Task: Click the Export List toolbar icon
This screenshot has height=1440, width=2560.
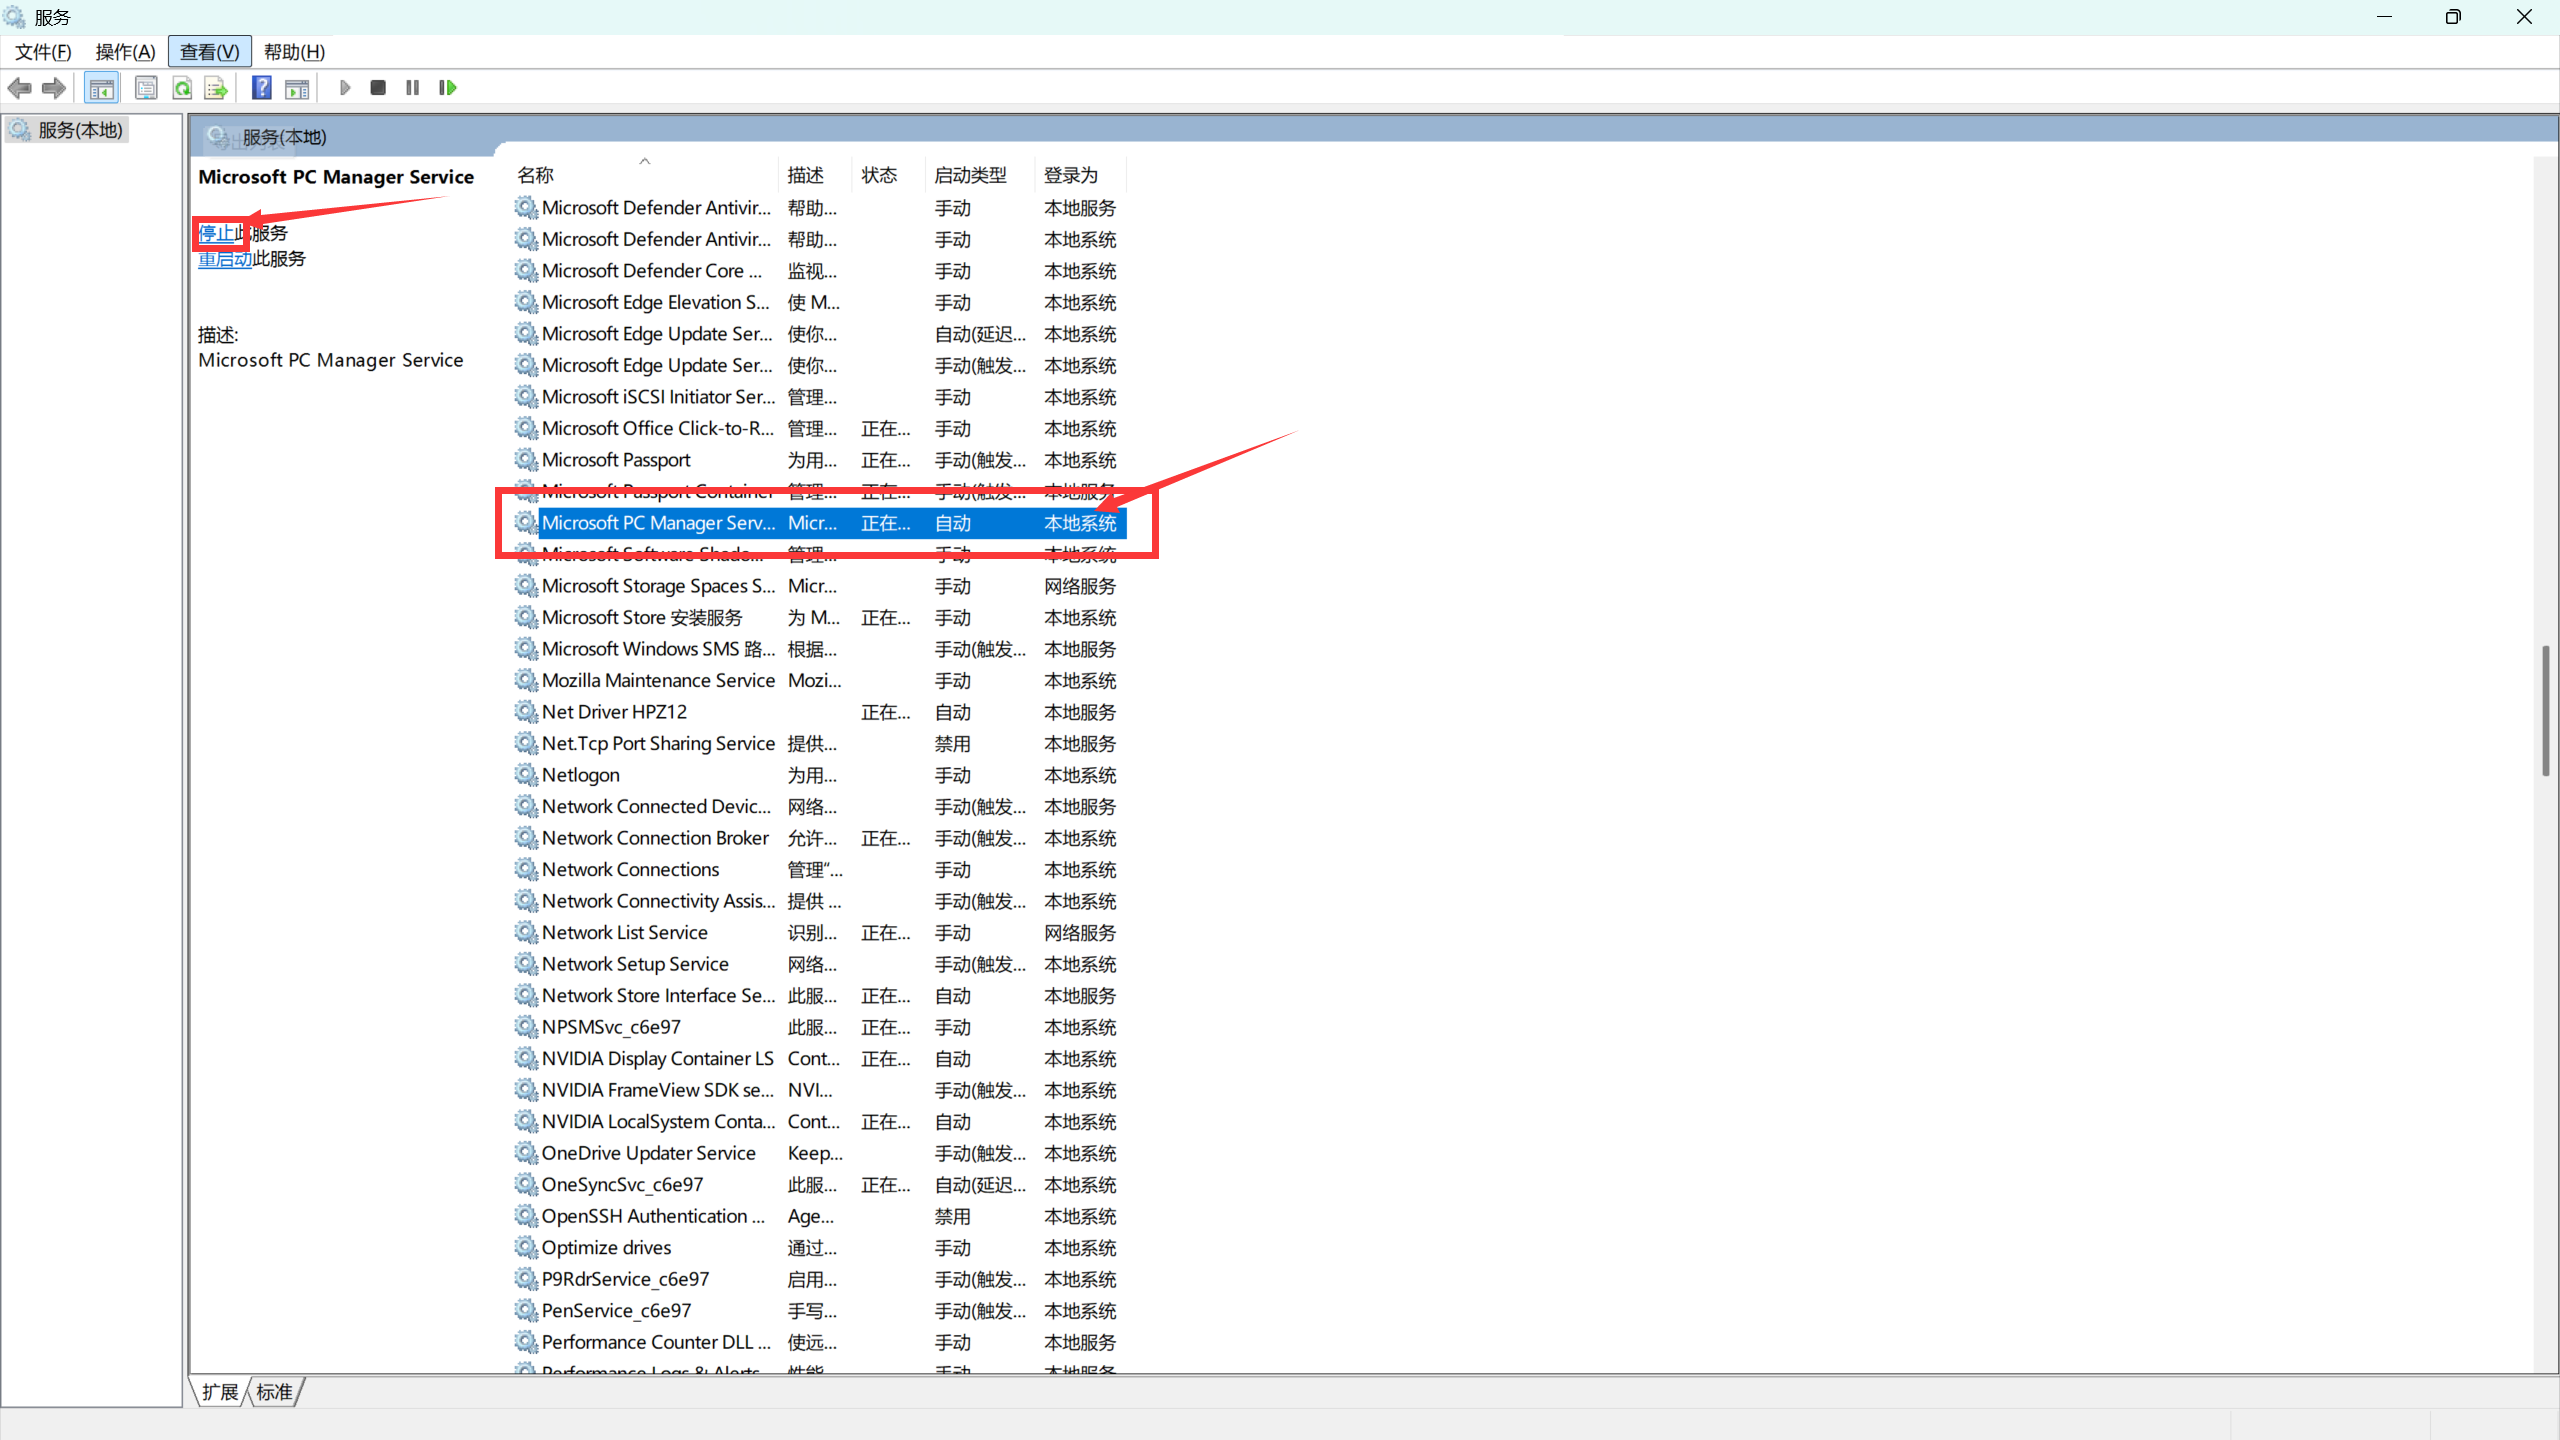Action: coord(216,88)
